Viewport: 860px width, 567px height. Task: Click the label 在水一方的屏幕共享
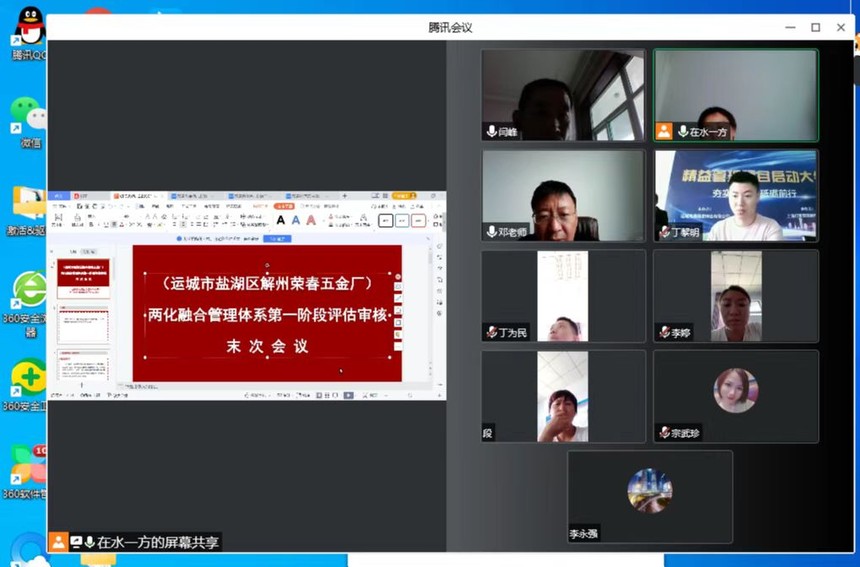point(158,542)
